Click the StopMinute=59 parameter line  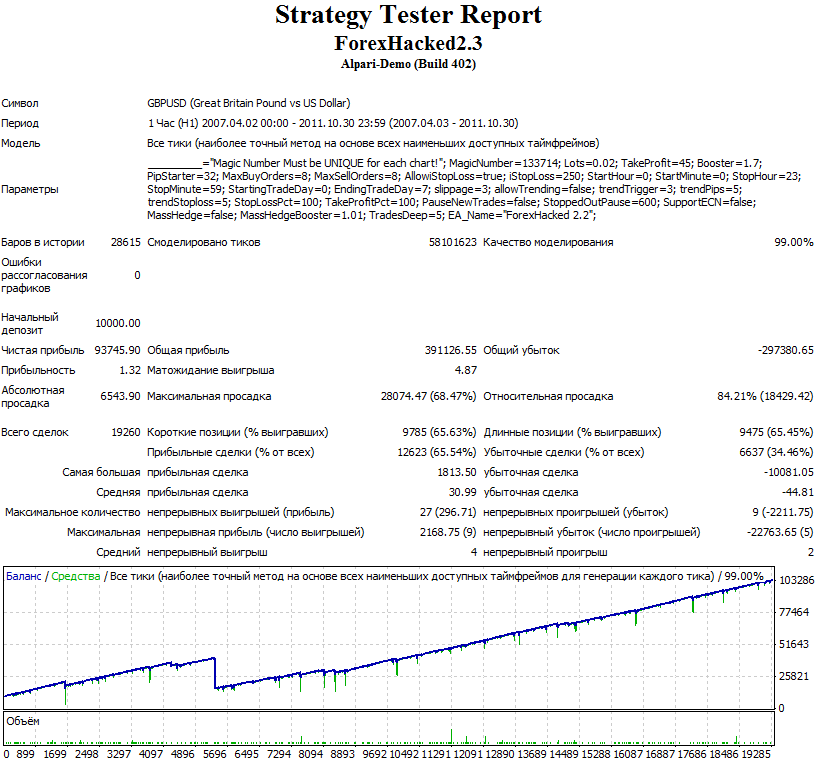point(444,189)
